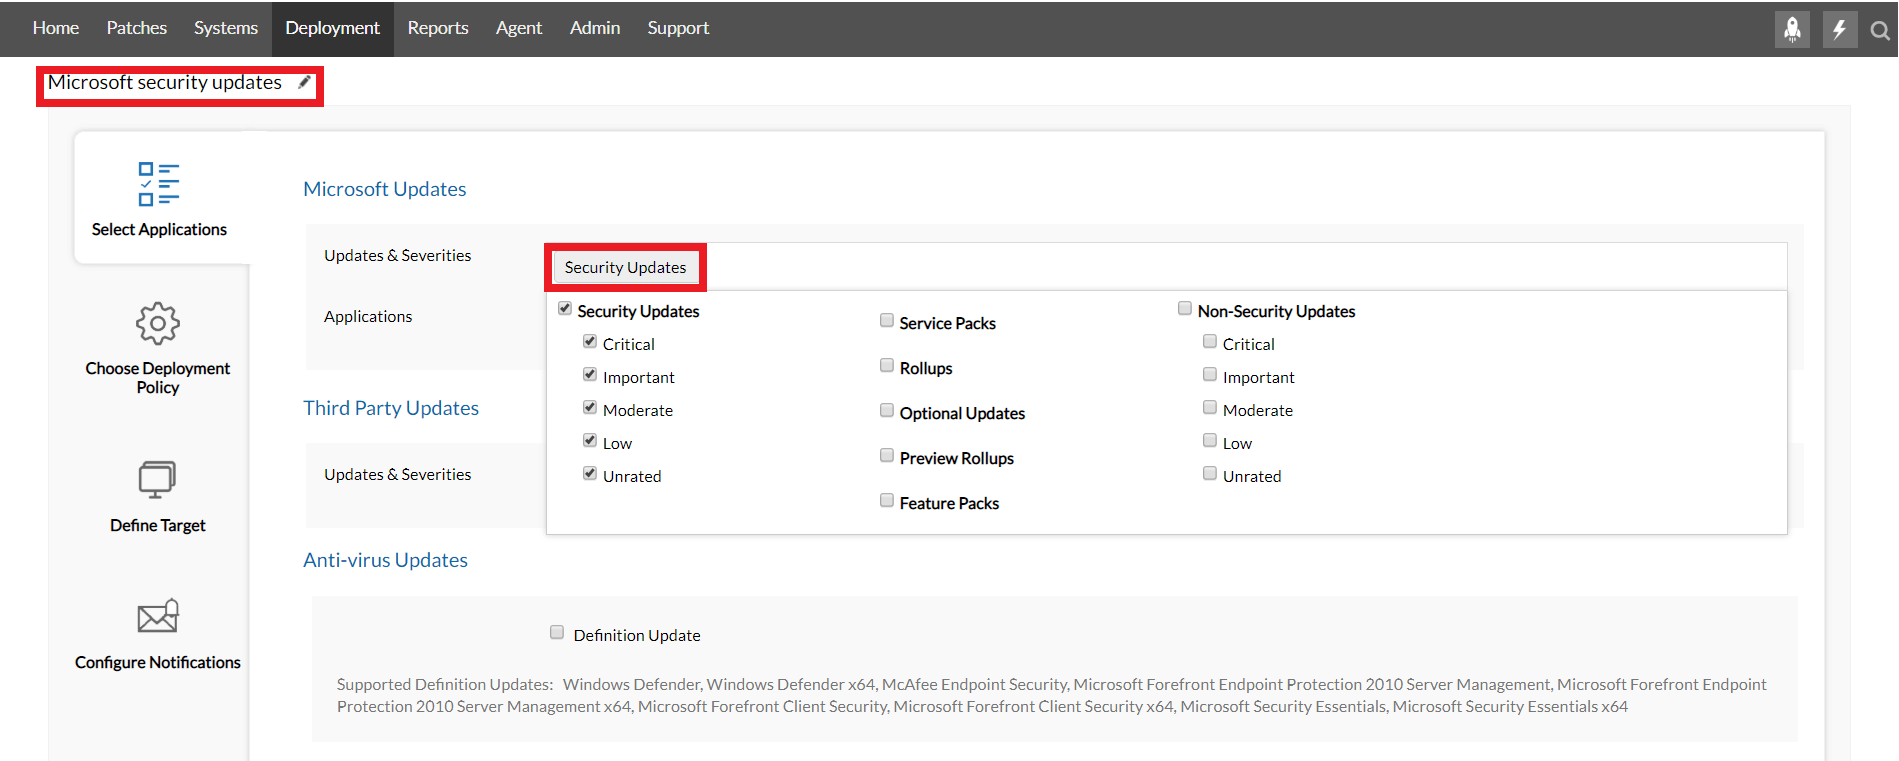Open search using the magnifier icon
The width and height of the screenshot is (1899, 761).
1880,30
